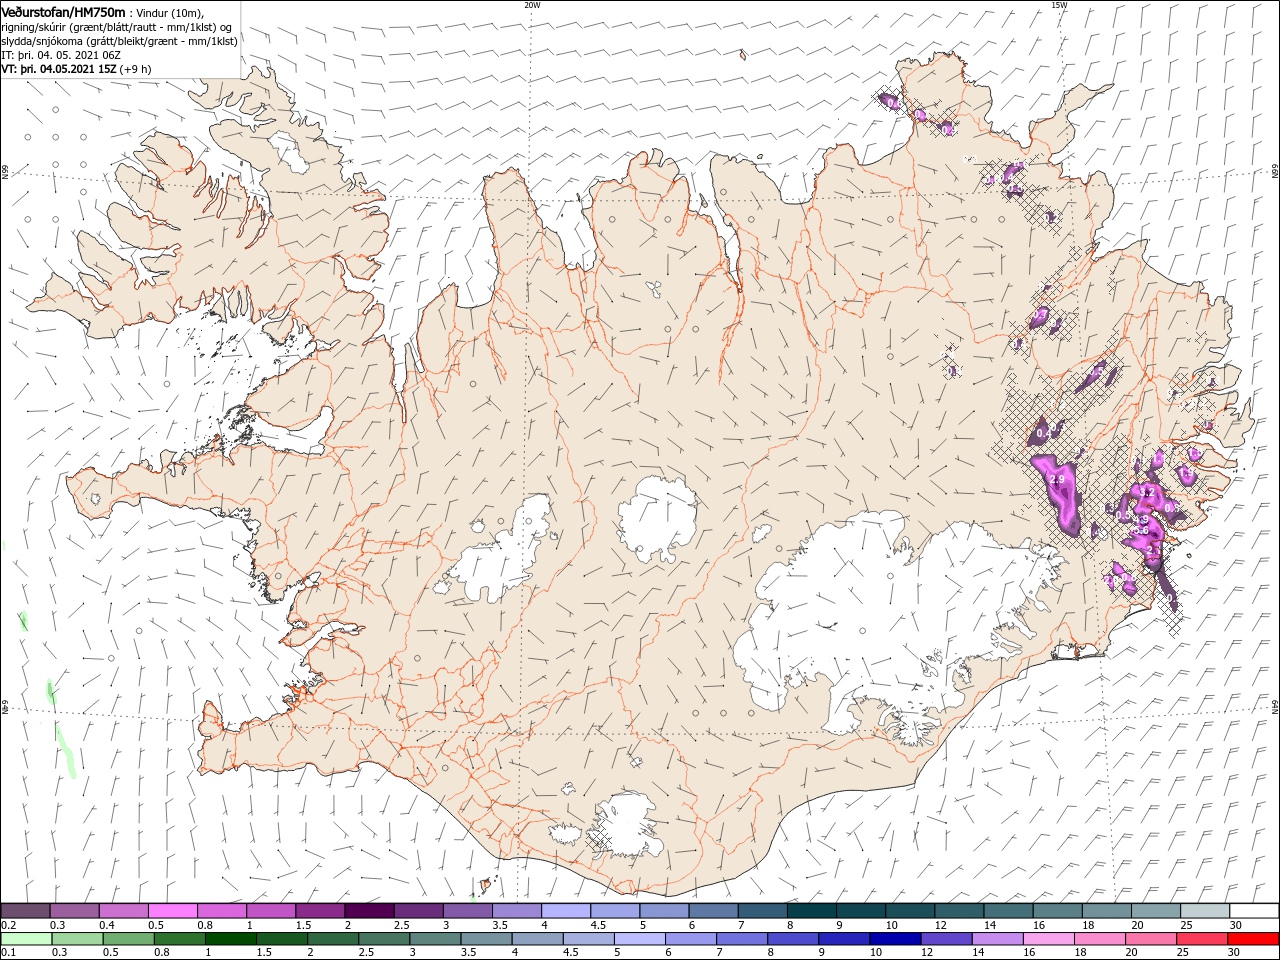Pick the bright pink 0.5–0.8 snow swatch

click(x=172, y=910)
